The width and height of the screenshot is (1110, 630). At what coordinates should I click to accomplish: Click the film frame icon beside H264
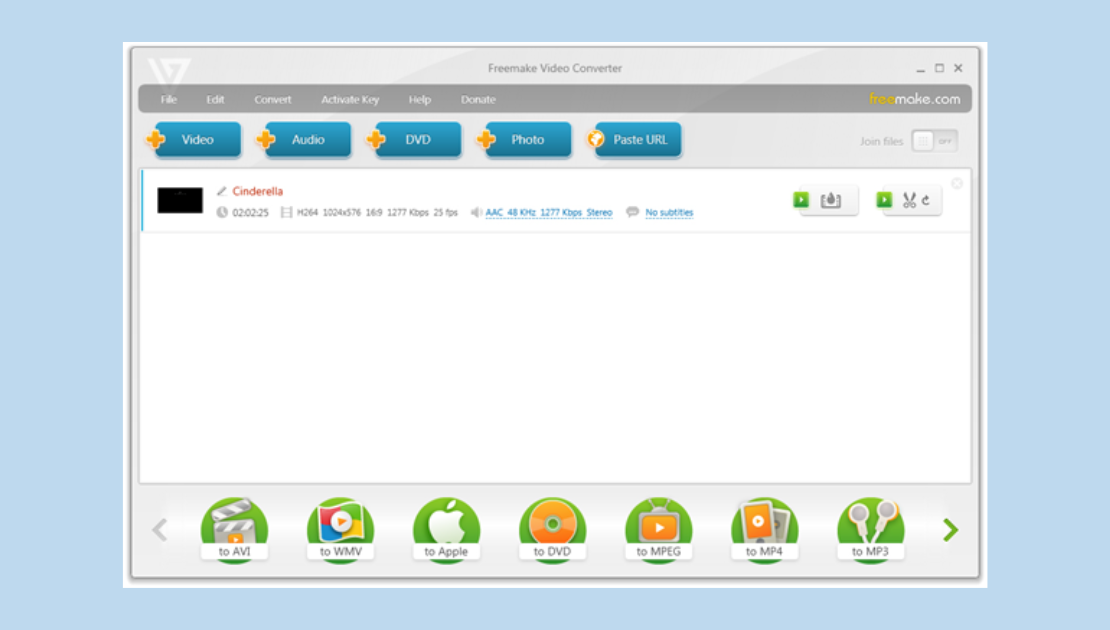point(286,212)
